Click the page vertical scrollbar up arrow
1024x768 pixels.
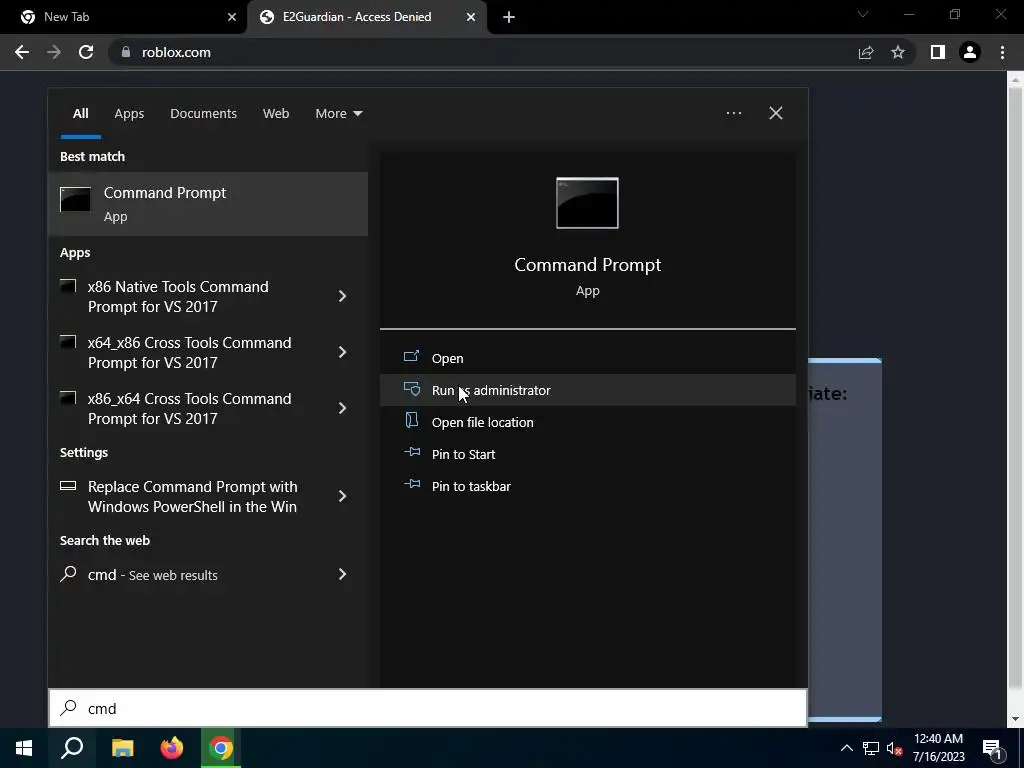click(x=1015, y=80)
